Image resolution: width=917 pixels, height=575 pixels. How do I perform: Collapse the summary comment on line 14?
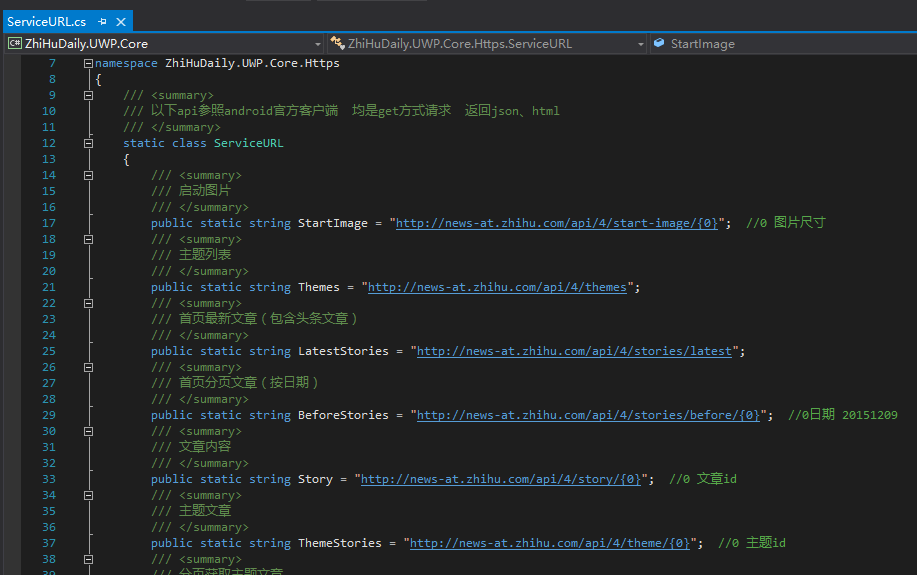[x=89, y=175]
